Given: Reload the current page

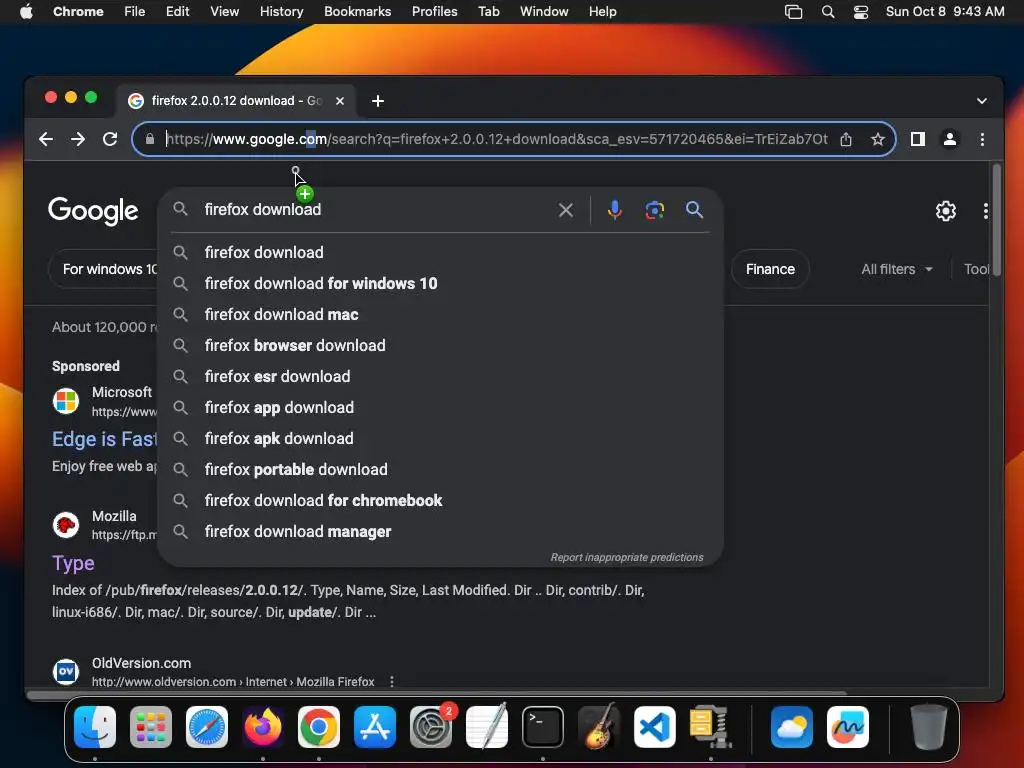Looking at the screenshot, I should point(110,139).
